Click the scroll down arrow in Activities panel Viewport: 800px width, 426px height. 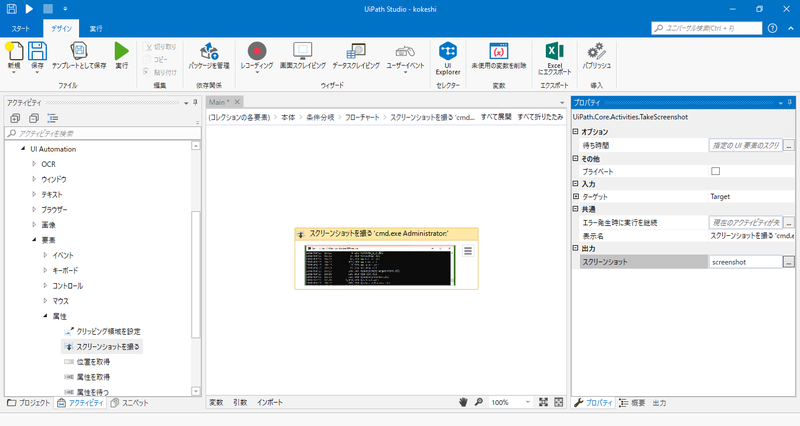(196, 391)
